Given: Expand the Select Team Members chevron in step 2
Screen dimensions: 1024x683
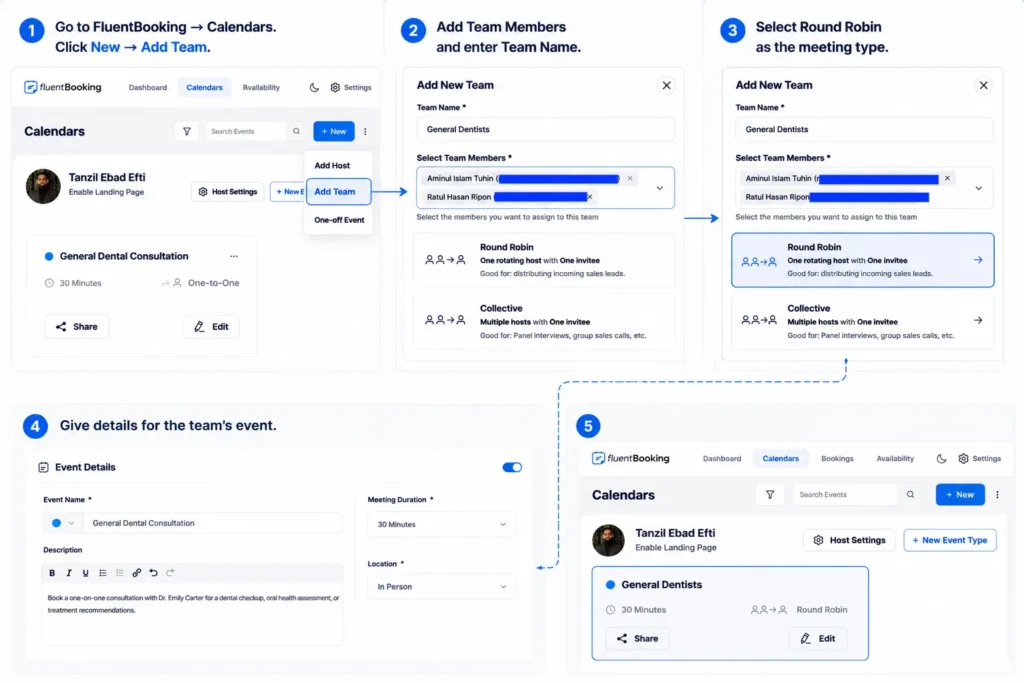Looking at the screenshot, I should pos(660,188).
